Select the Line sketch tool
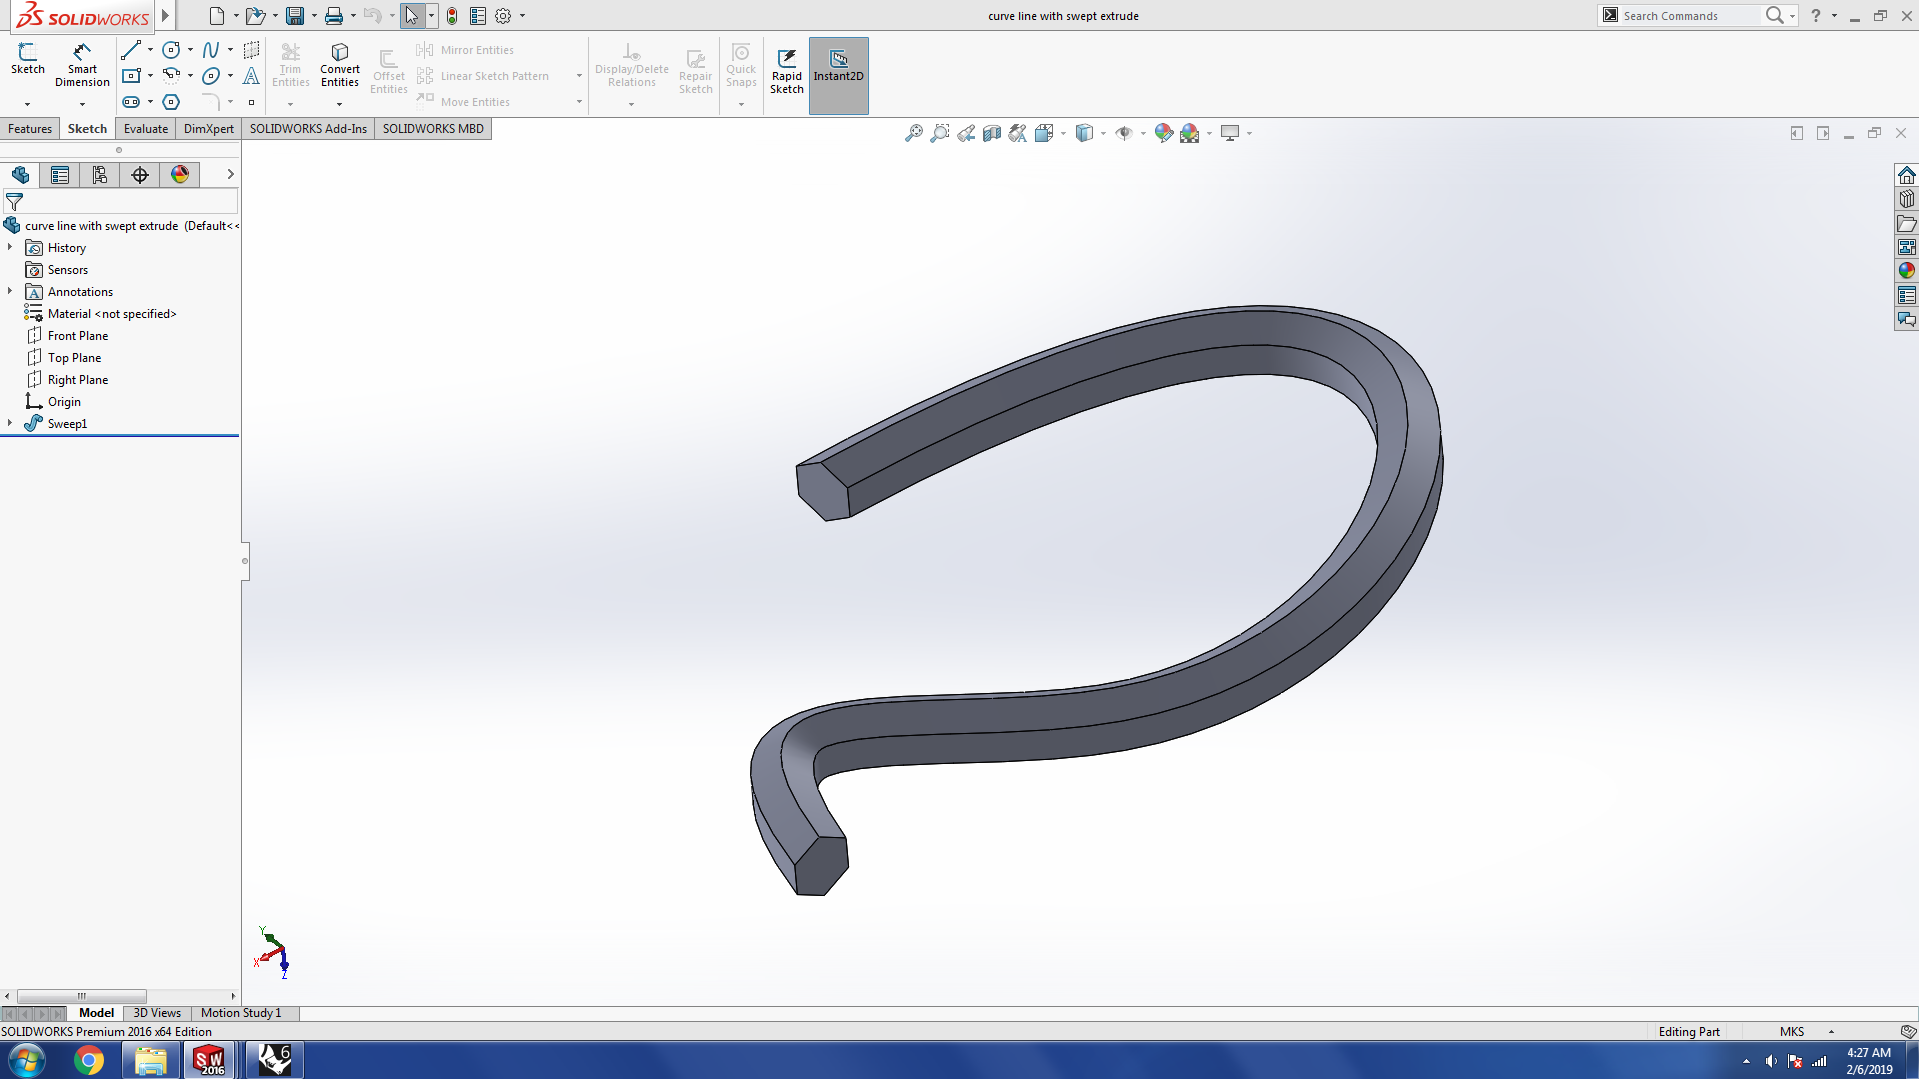Image resolution: width=1919 pixels, height=1079 pixels. [x=130, y=50]
